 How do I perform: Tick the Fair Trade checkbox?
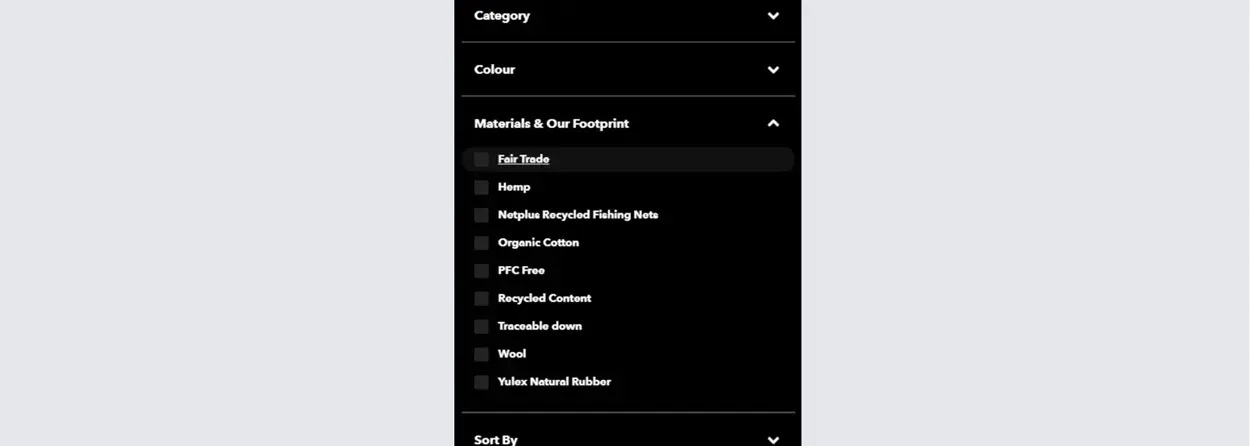pyautogui.click(x=481, y=159)
